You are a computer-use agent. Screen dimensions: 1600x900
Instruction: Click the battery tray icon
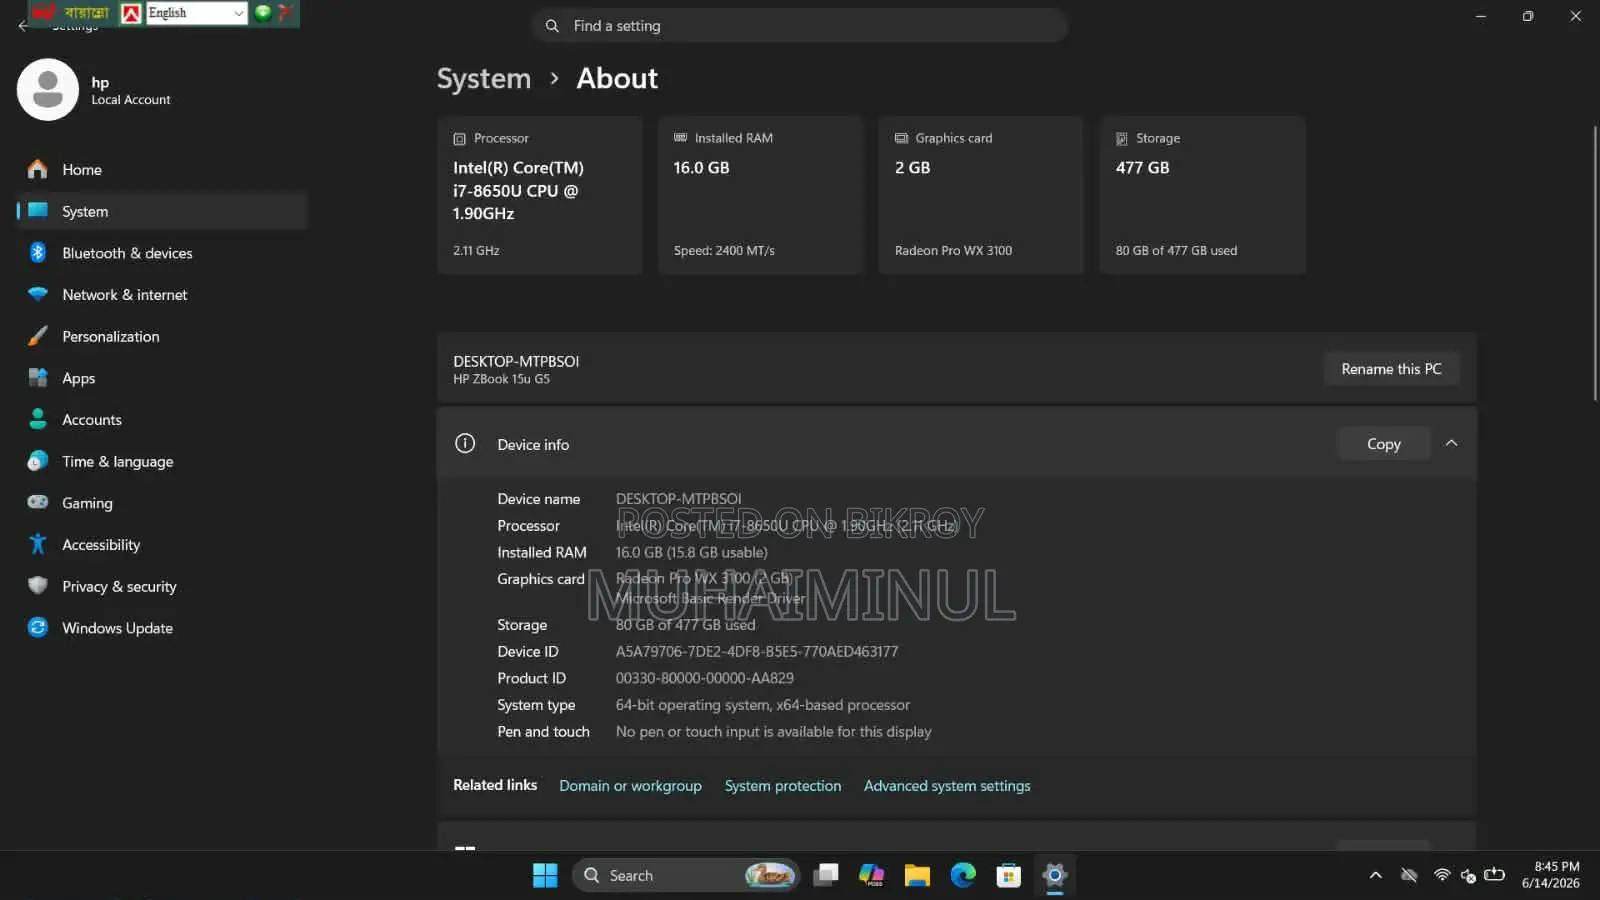coord(1495,875)
